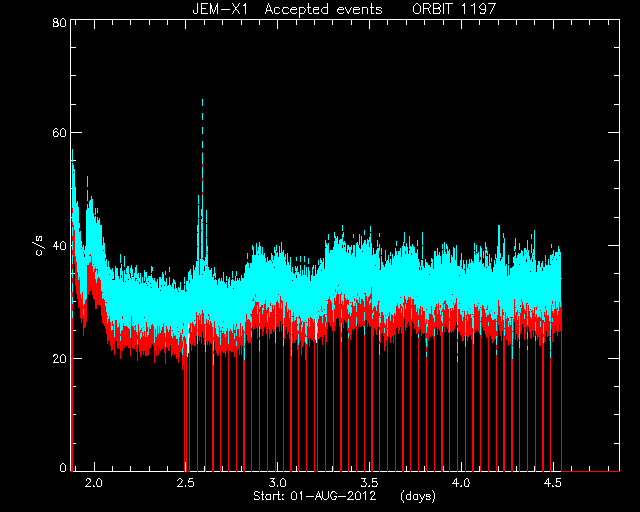The image size is (640, 512).
Task: Click the y-axis tick label 0
Action: 63,467
